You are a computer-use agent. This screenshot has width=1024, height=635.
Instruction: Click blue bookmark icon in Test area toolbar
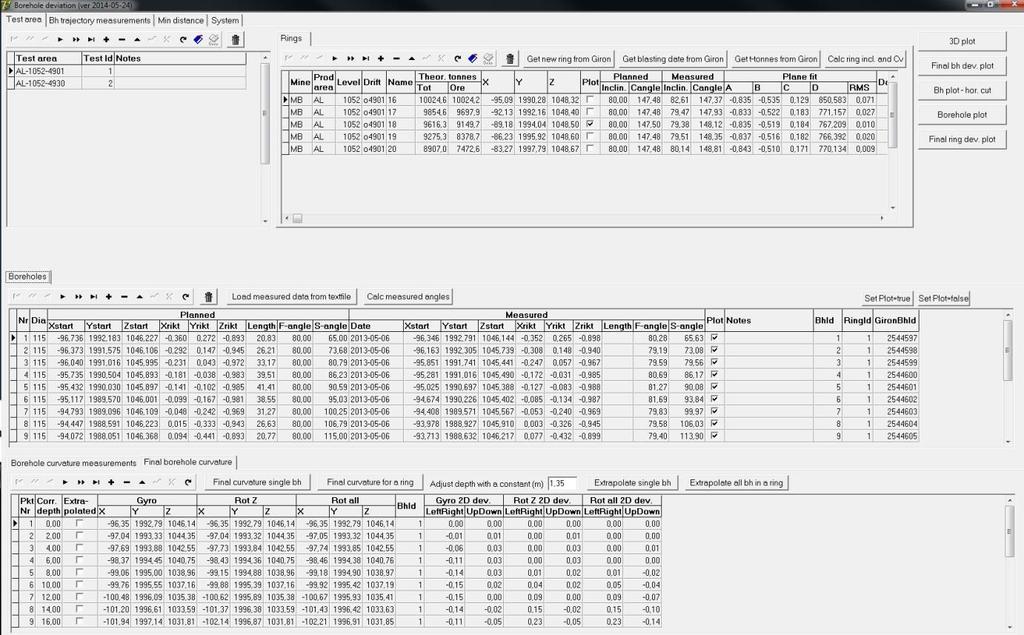pyautogui.click(x=198, y=40)
